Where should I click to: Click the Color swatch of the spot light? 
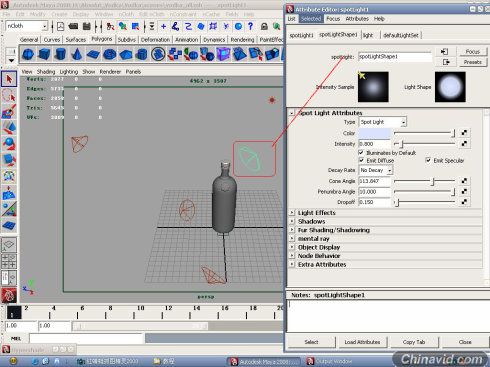click(374, 133)
